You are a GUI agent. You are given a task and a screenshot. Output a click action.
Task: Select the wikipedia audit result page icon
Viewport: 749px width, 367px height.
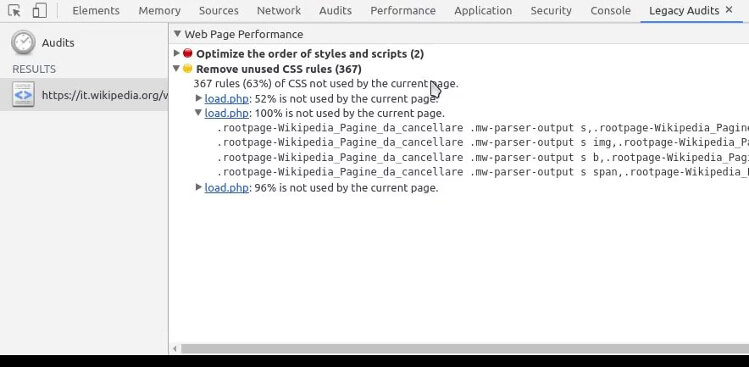point(23,95)
